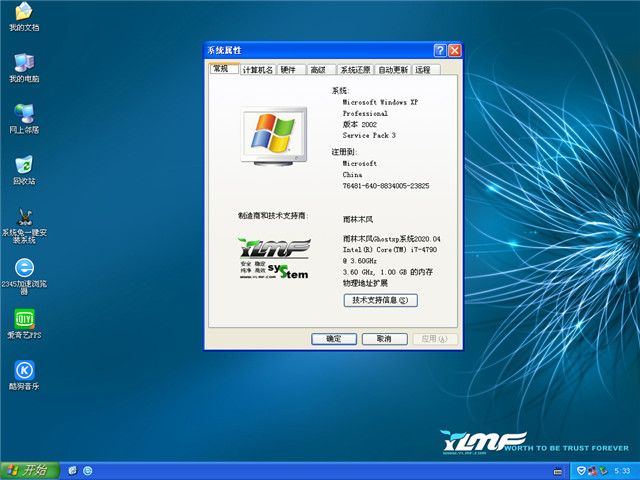Viewport: 640px width, 480px height.
Task: Click the product ID 76481-640-8834005-23825 text
Action: tap(386, 186)
